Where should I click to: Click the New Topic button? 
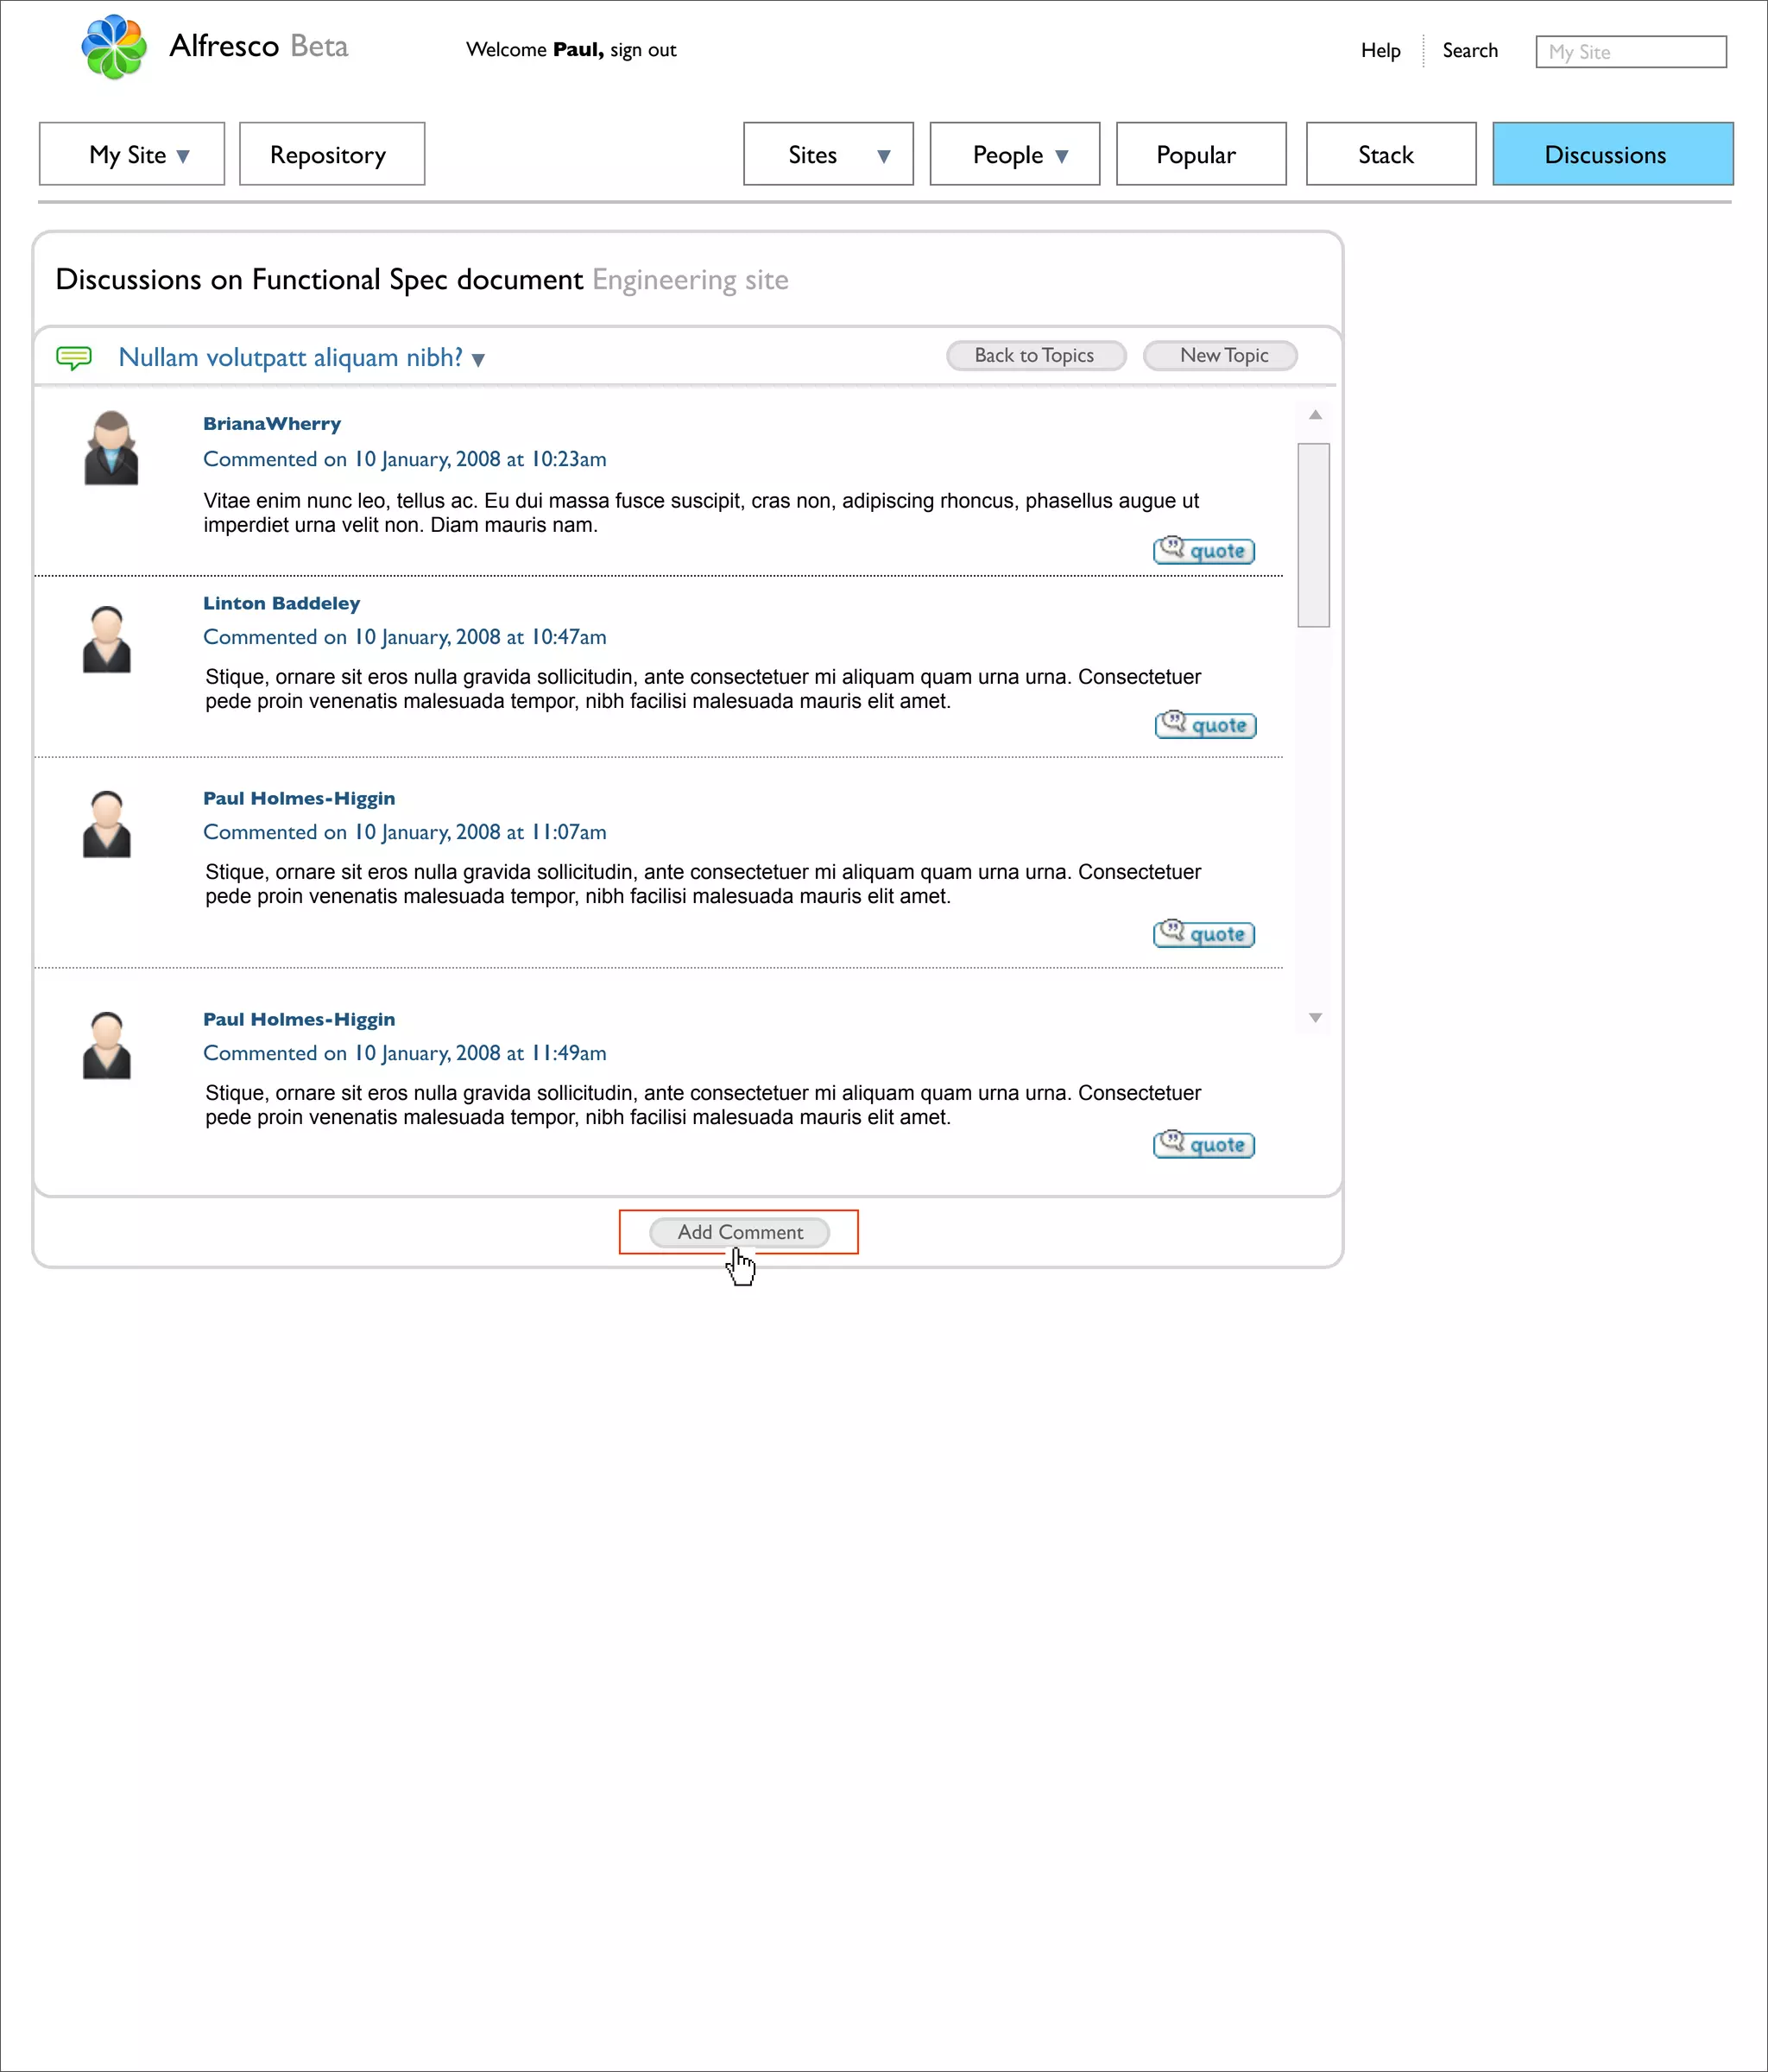[1220, 355]
